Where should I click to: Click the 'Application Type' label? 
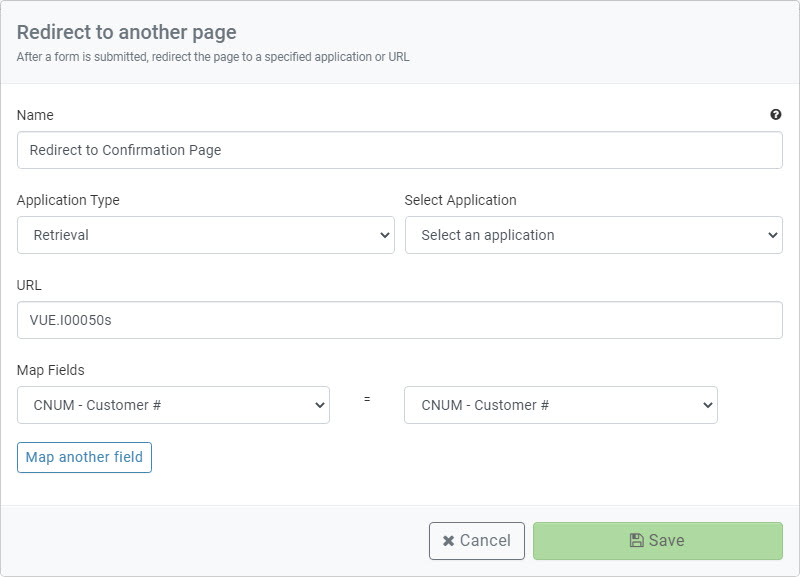(x=68, y=200)
